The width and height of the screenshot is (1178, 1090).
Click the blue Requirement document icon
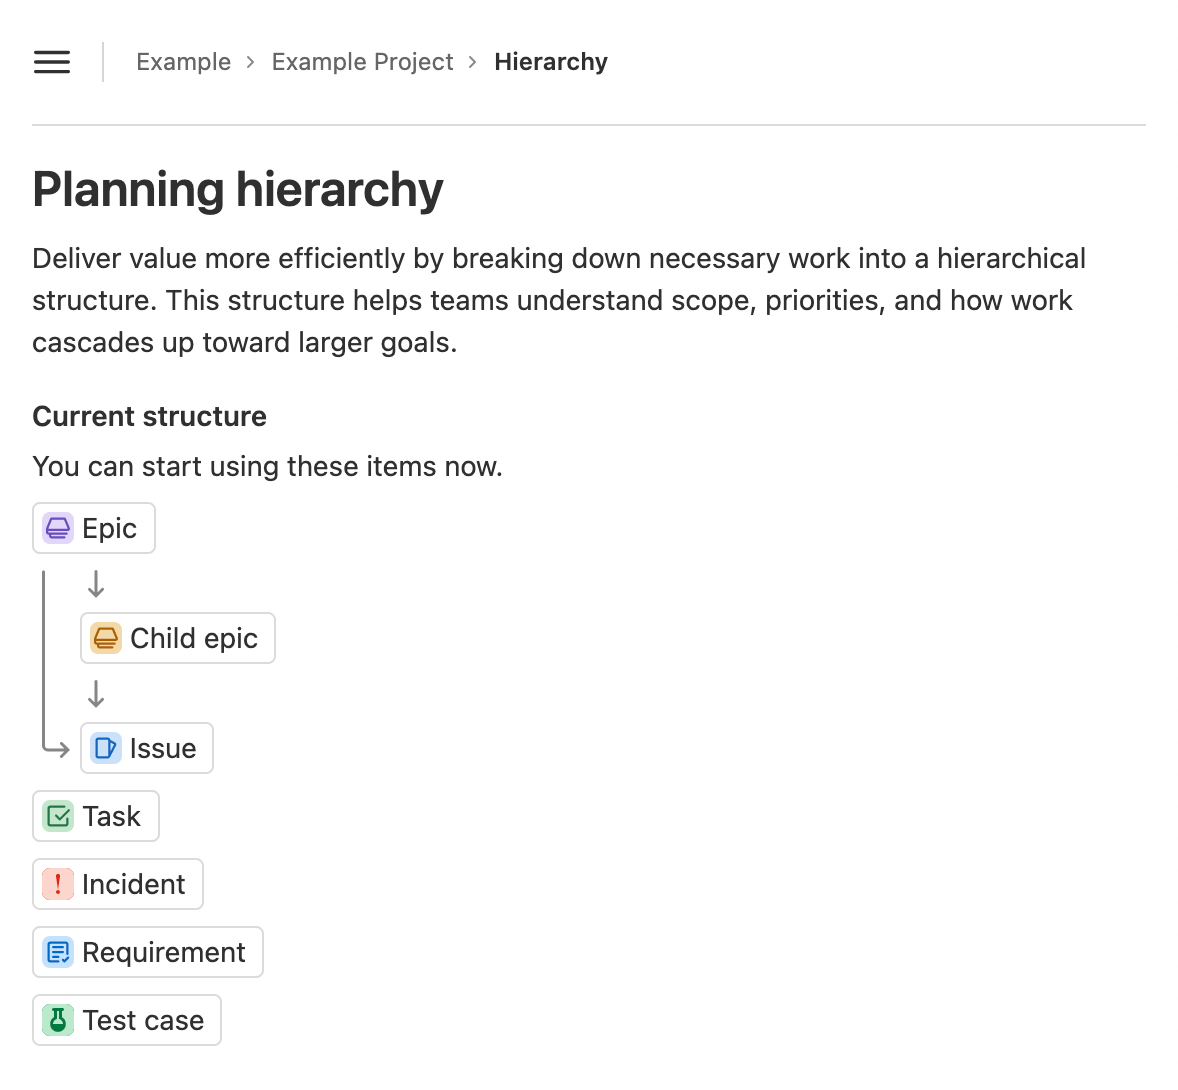coord(58,952)
